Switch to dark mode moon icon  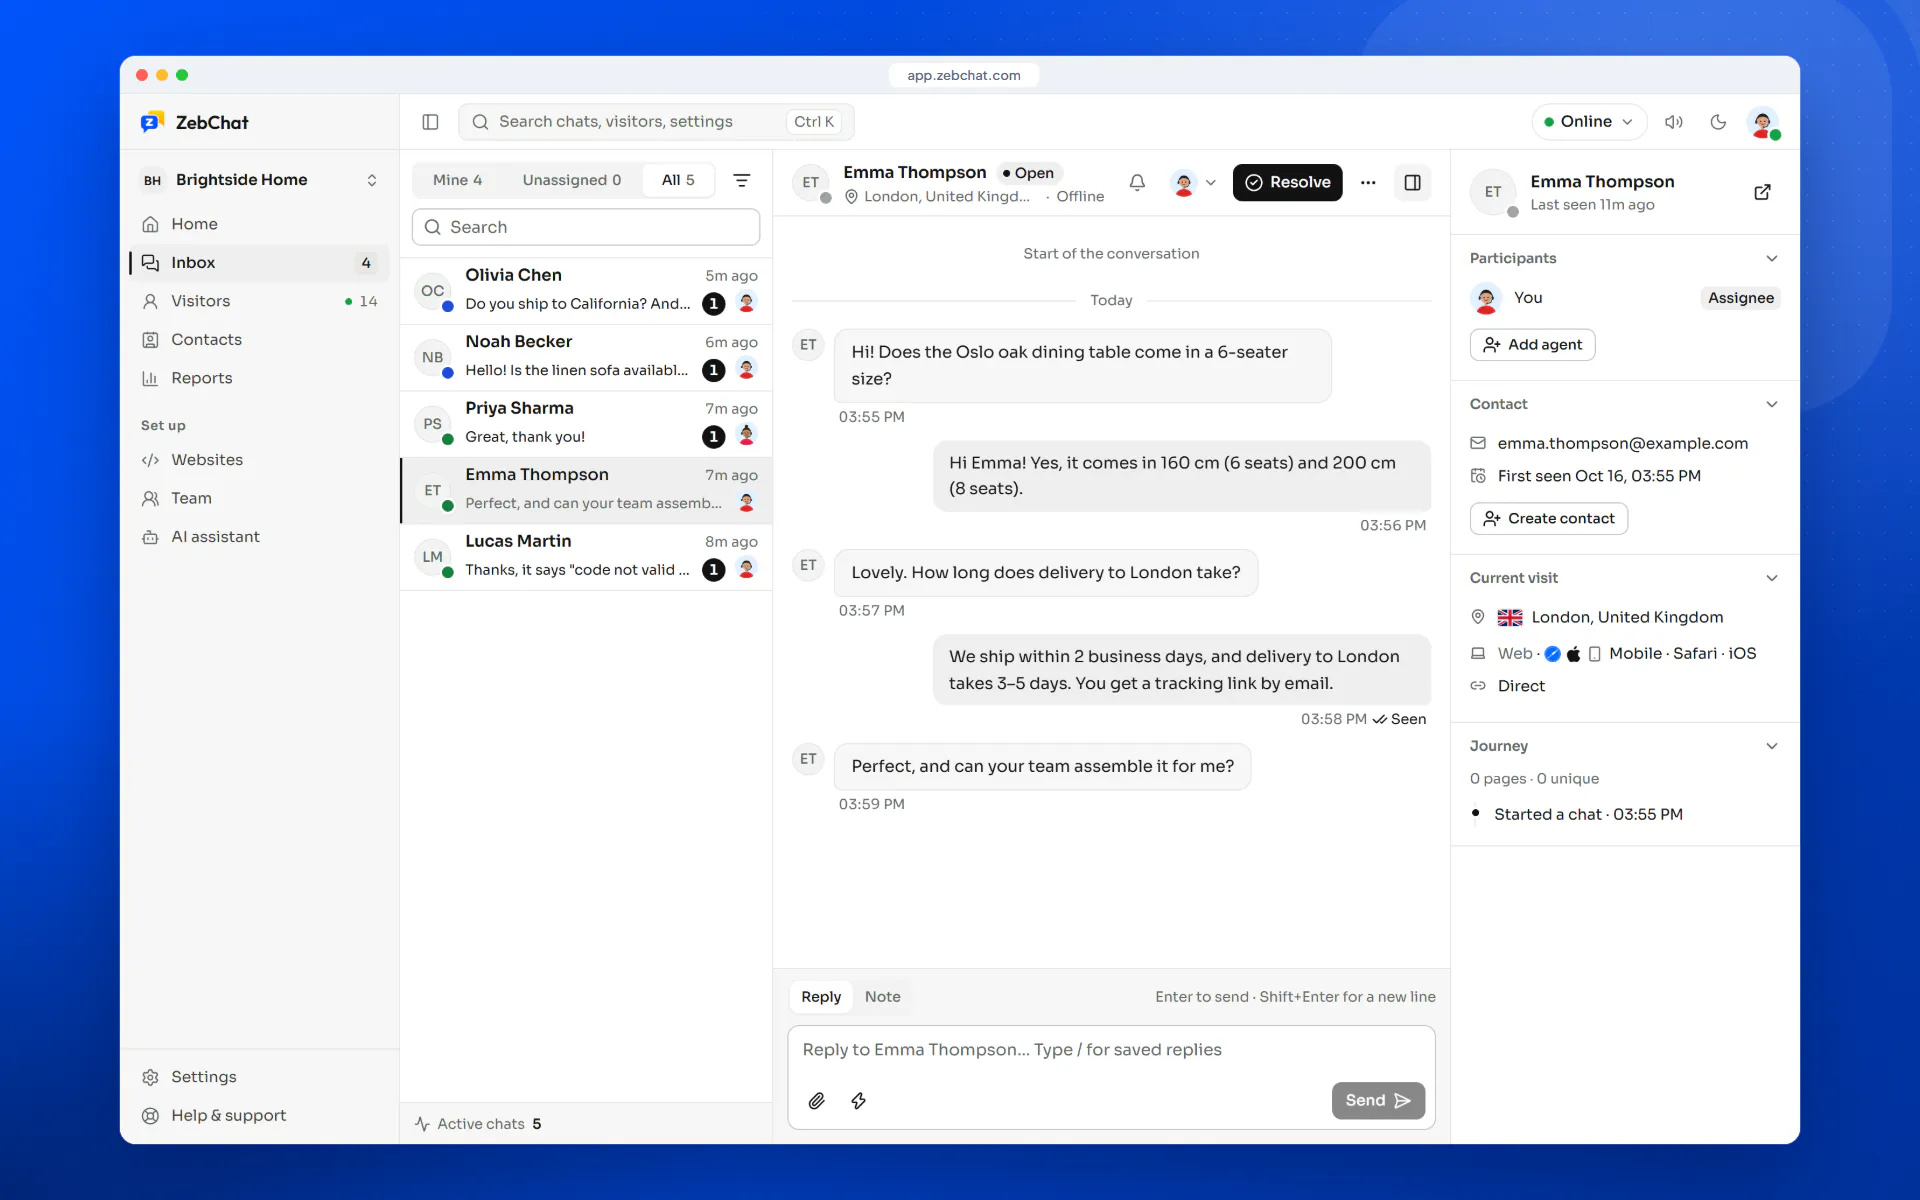(1718, 122)
